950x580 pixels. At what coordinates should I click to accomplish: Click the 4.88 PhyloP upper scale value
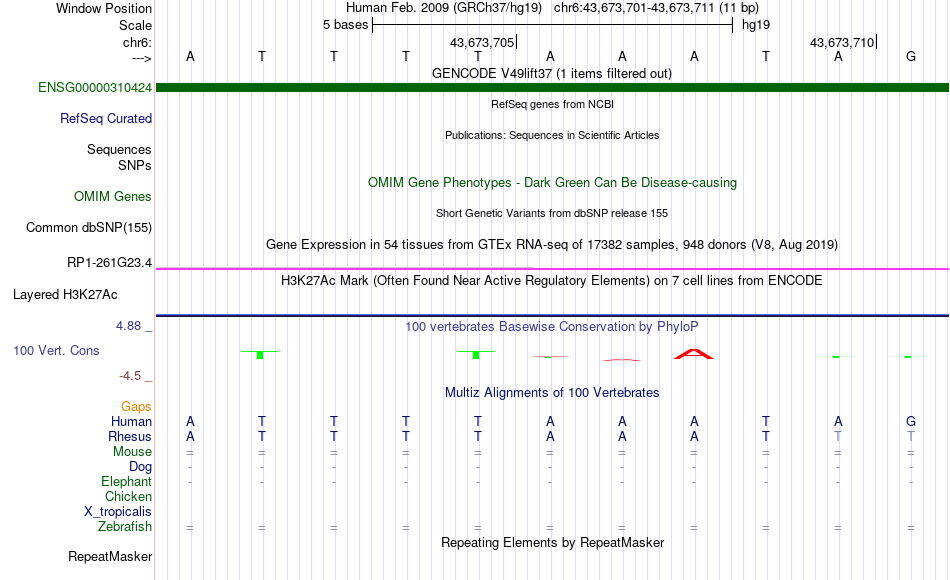[x=129, y=325]
